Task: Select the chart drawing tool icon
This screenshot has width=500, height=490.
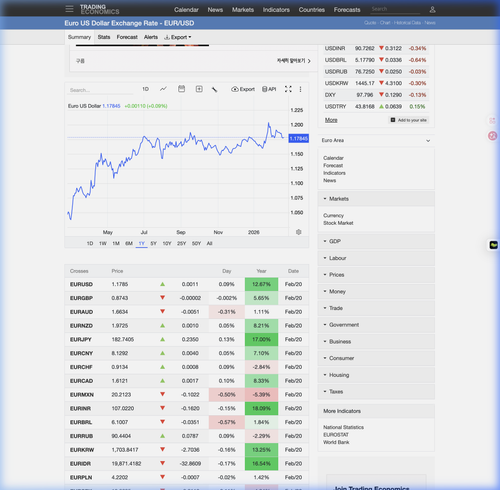Action: click(215, 89)
